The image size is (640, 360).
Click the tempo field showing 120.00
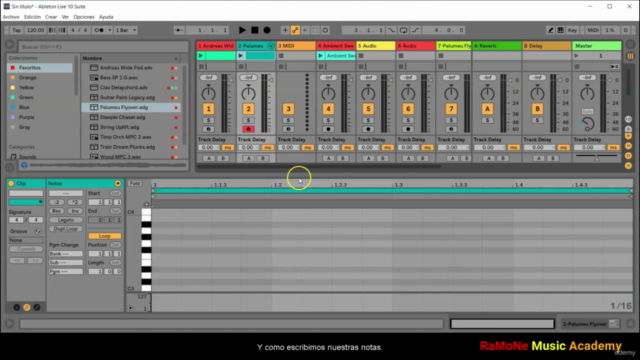click(x=35, y=30)
